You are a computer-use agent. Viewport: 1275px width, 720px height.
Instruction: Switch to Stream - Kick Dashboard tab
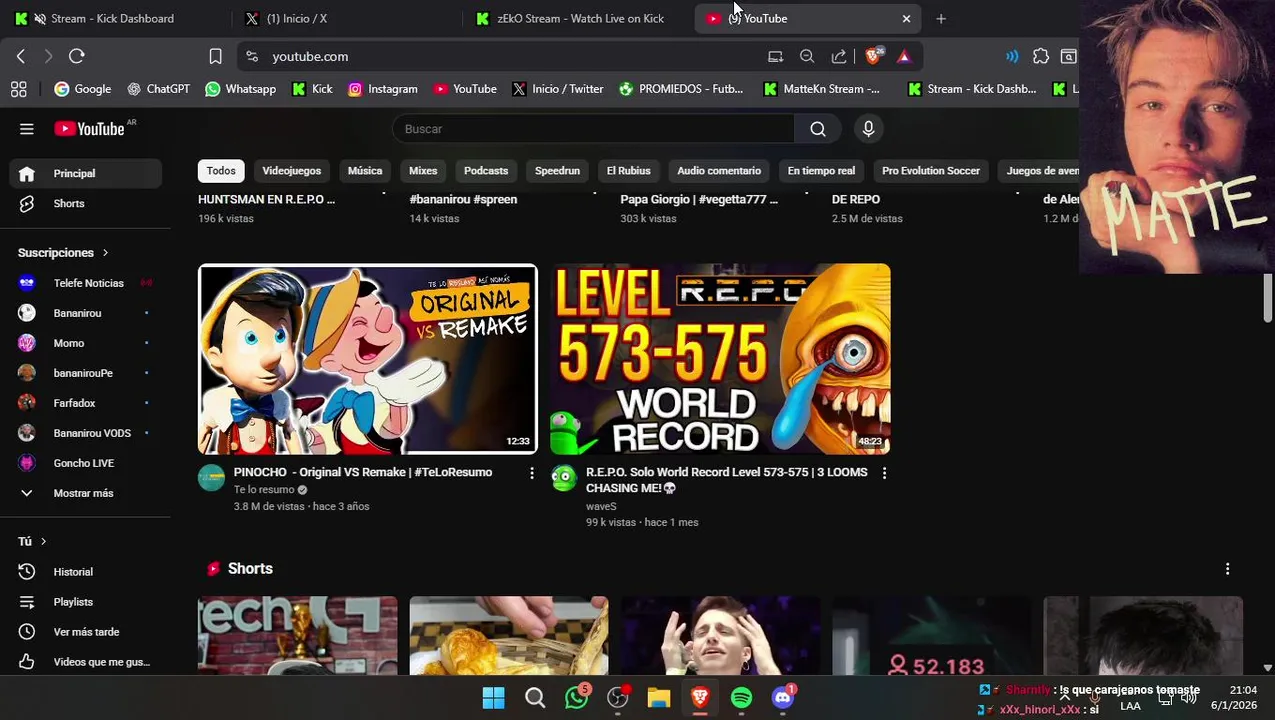[x=112, y=18]
